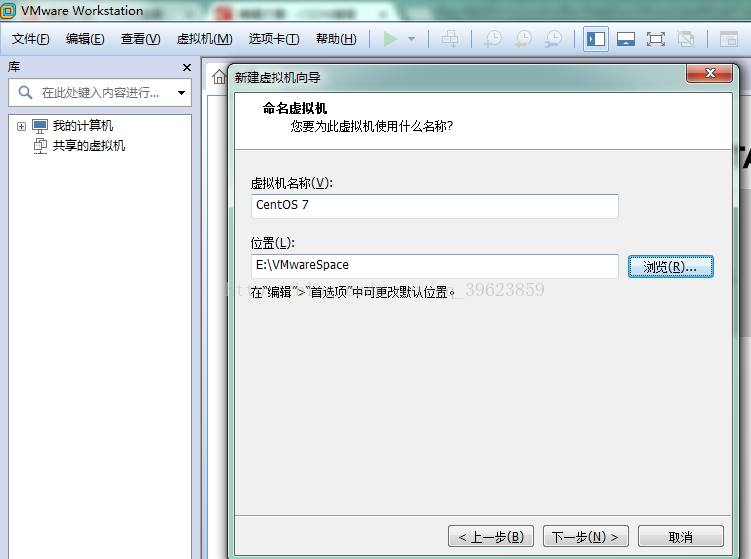Screen dimensions: 751x559
Task: Click the 浏览(R)... browse button
Action: (671, 266)
